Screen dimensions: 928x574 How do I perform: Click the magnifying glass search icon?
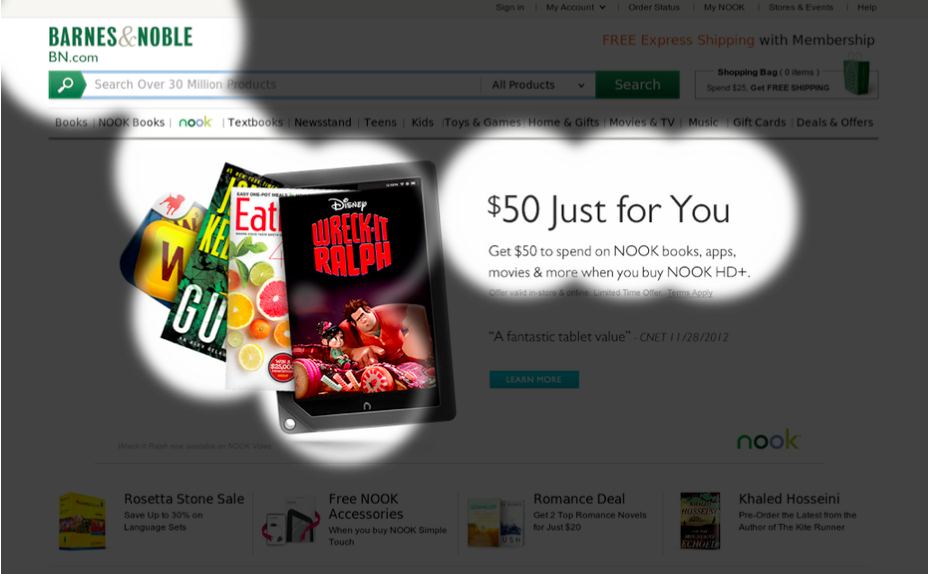tap(65, 85)
